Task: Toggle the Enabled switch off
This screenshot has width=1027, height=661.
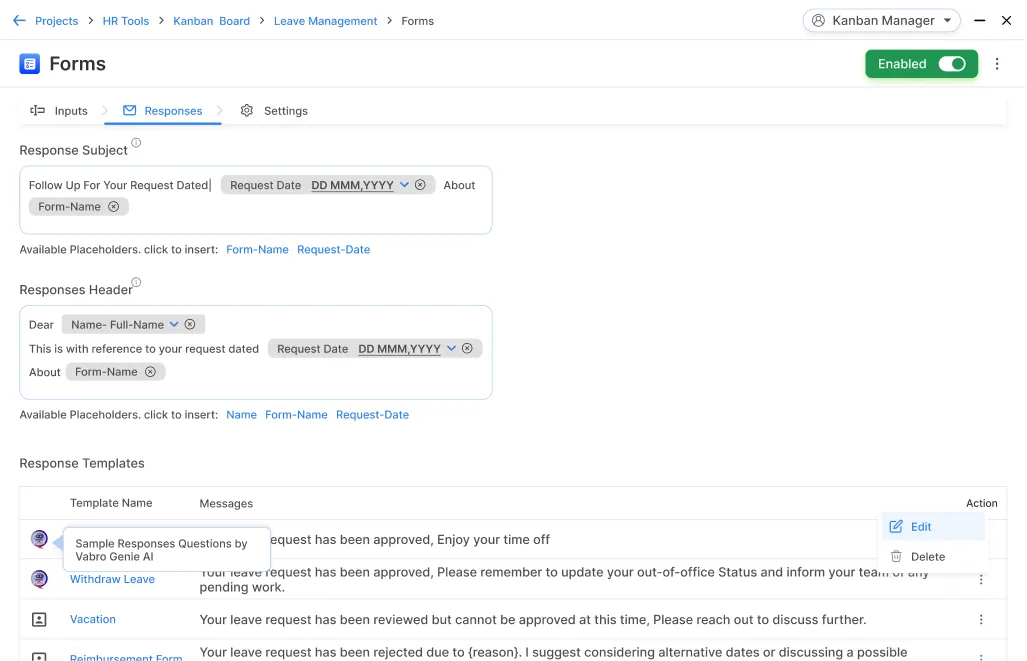Action: point(951,64)
